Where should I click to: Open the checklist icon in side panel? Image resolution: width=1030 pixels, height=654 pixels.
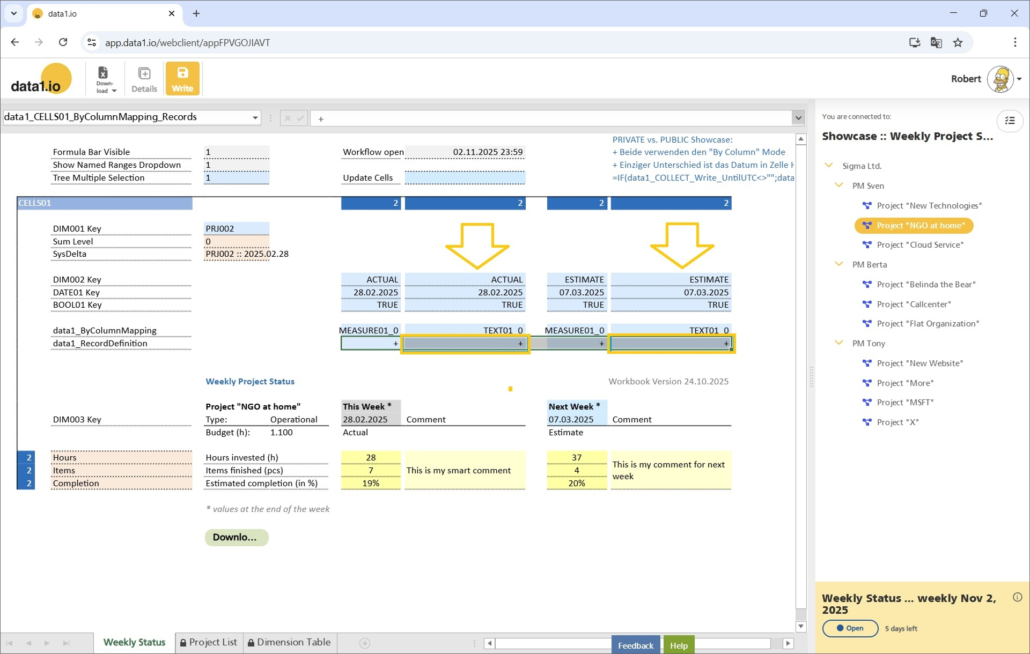1010,120
